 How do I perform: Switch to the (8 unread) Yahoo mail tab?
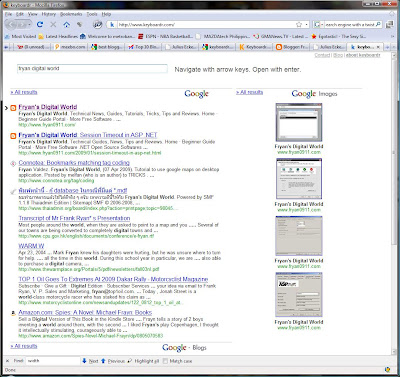tap(32, 47)
